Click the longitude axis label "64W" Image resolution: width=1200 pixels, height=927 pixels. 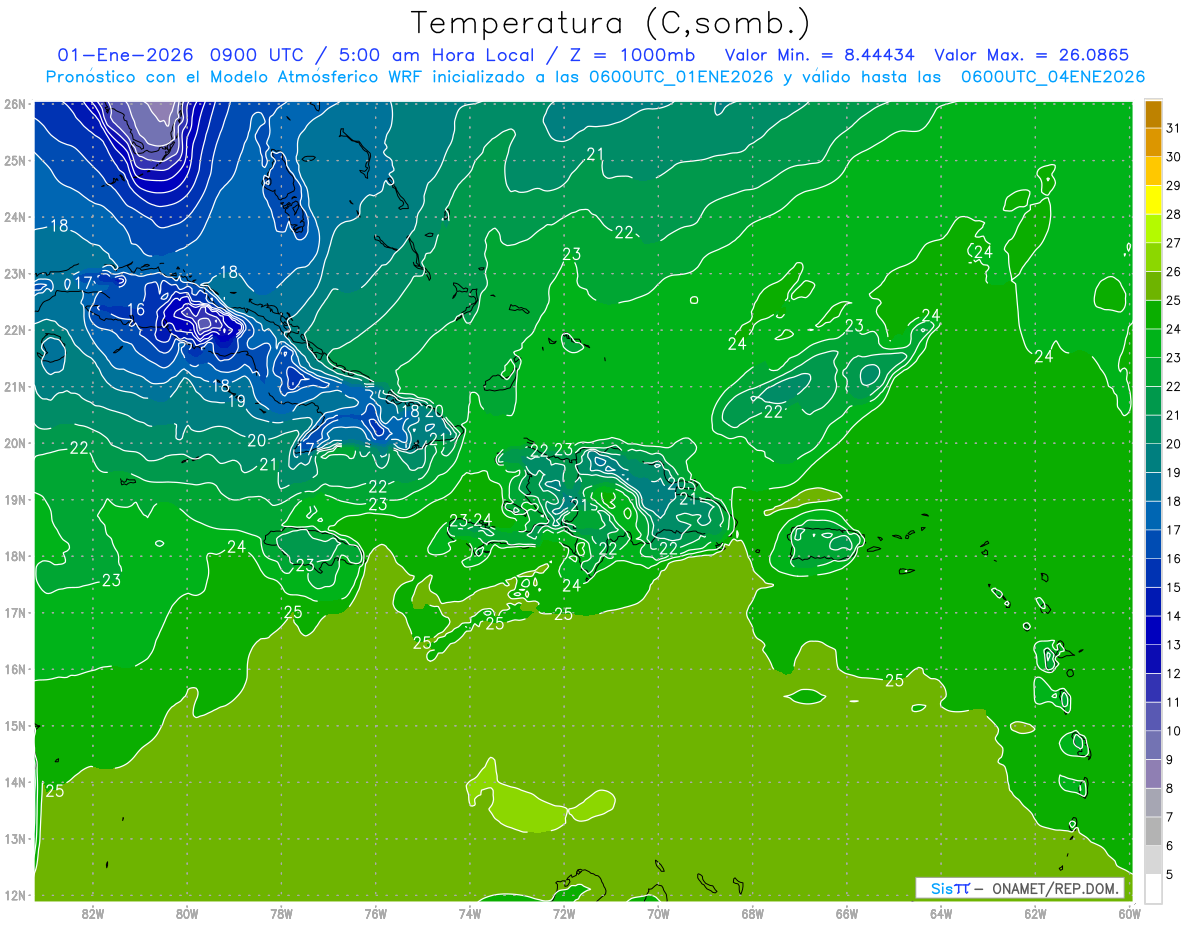[x=941, y=913]
